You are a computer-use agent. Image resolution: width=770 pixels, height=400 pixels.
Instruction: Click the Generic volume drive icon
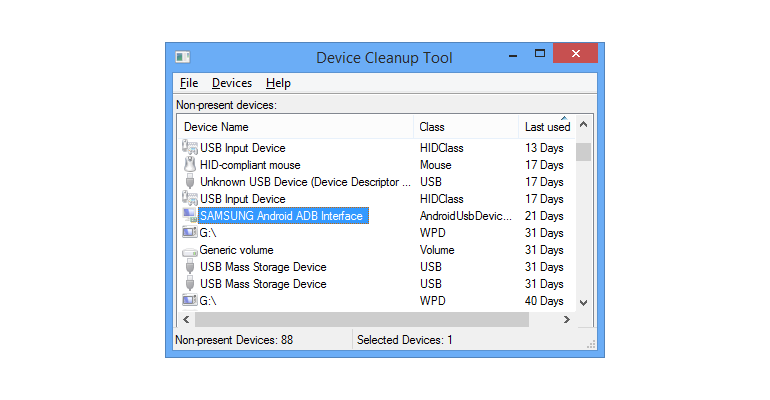coord(190,251)
